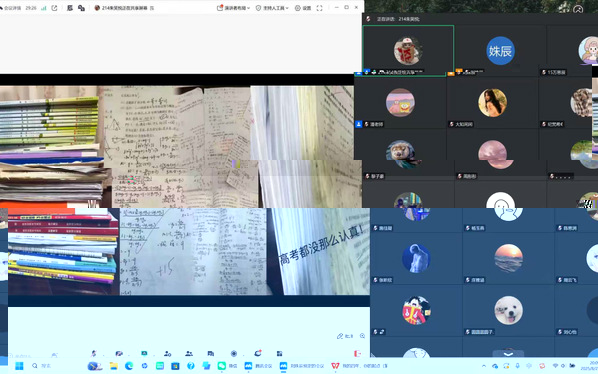Expand participant list with bottom chevron
The width and height of the screenshot is (598, 374).
pyautogui.click(x=508, y=353)
